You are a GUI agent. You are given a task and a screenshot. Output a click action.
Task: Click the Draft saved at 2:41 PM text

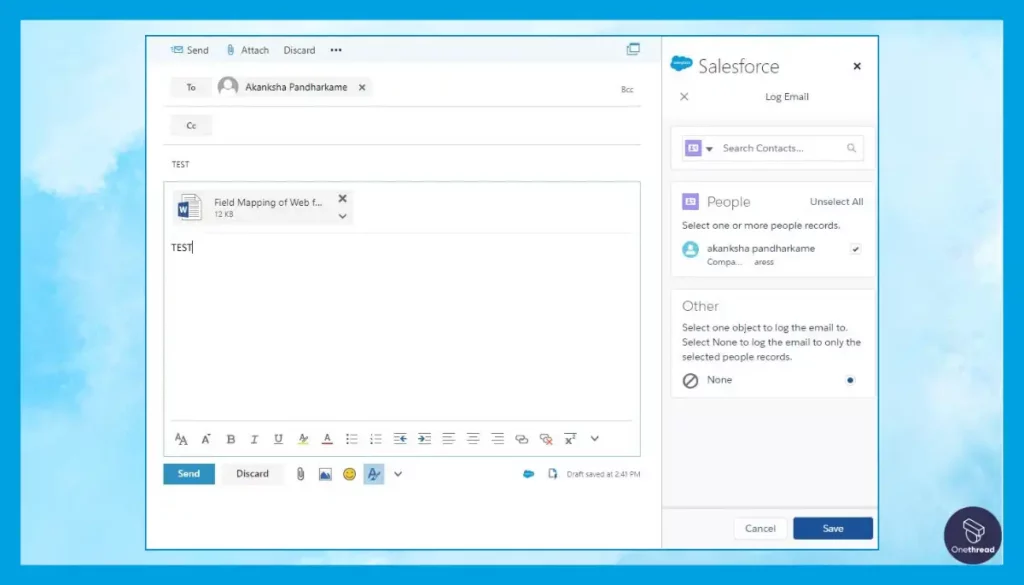pos(603,475)
